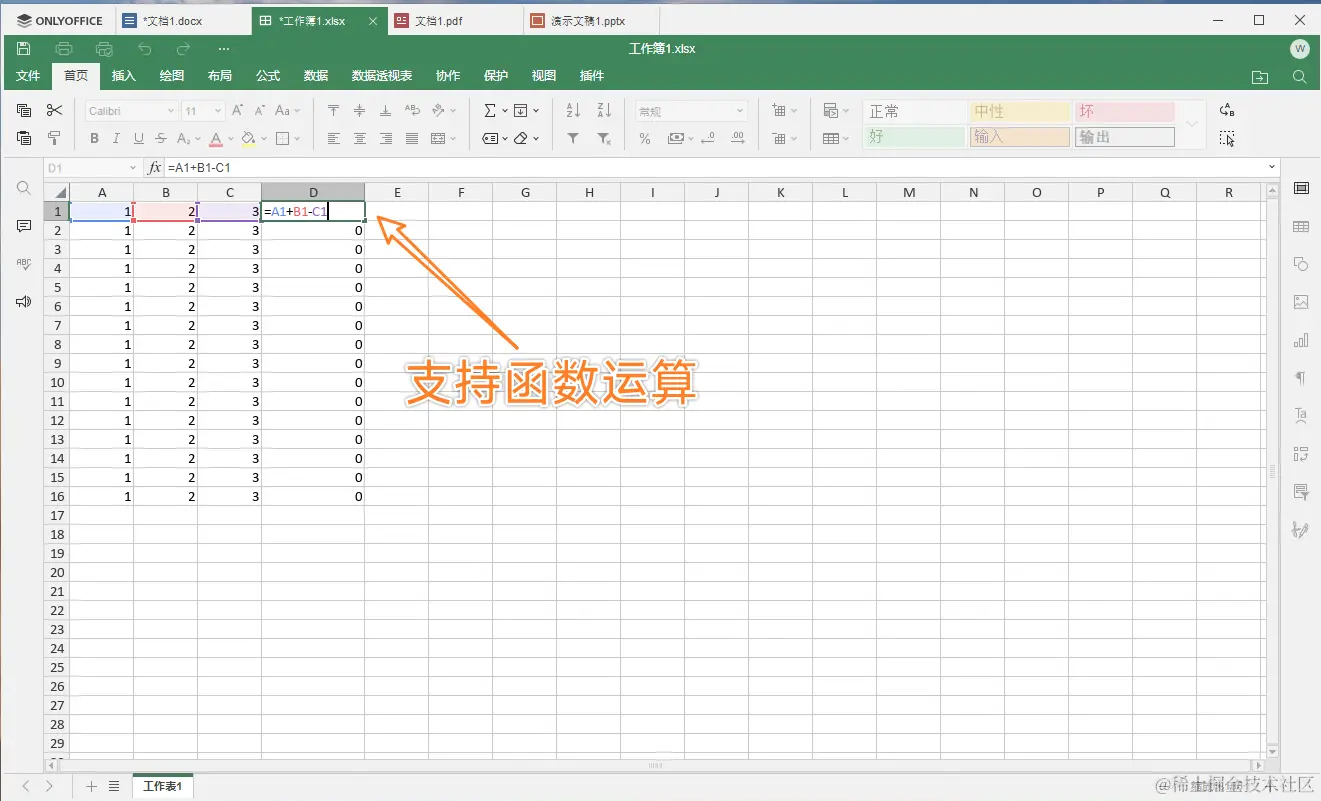Save the workbook with the save icon
The image size is (1321, 801).
pyautogui.click(x=24, y=48)
